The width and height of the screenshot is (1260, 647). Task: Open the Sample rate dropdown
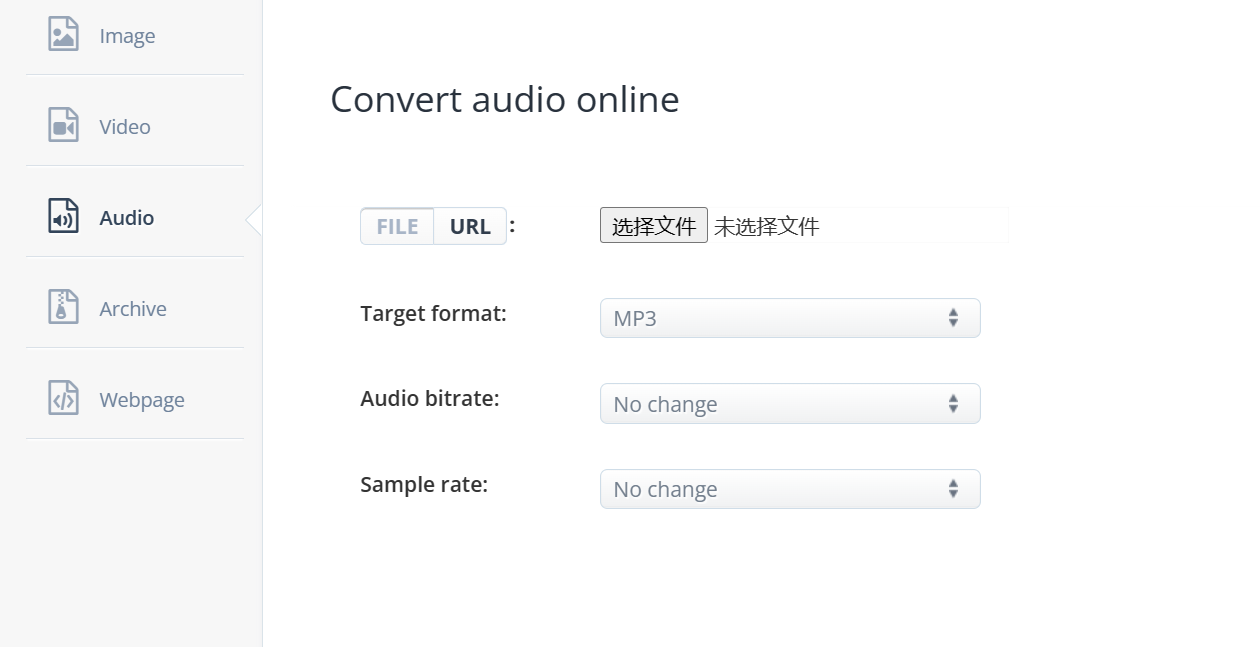pos(789,489)
